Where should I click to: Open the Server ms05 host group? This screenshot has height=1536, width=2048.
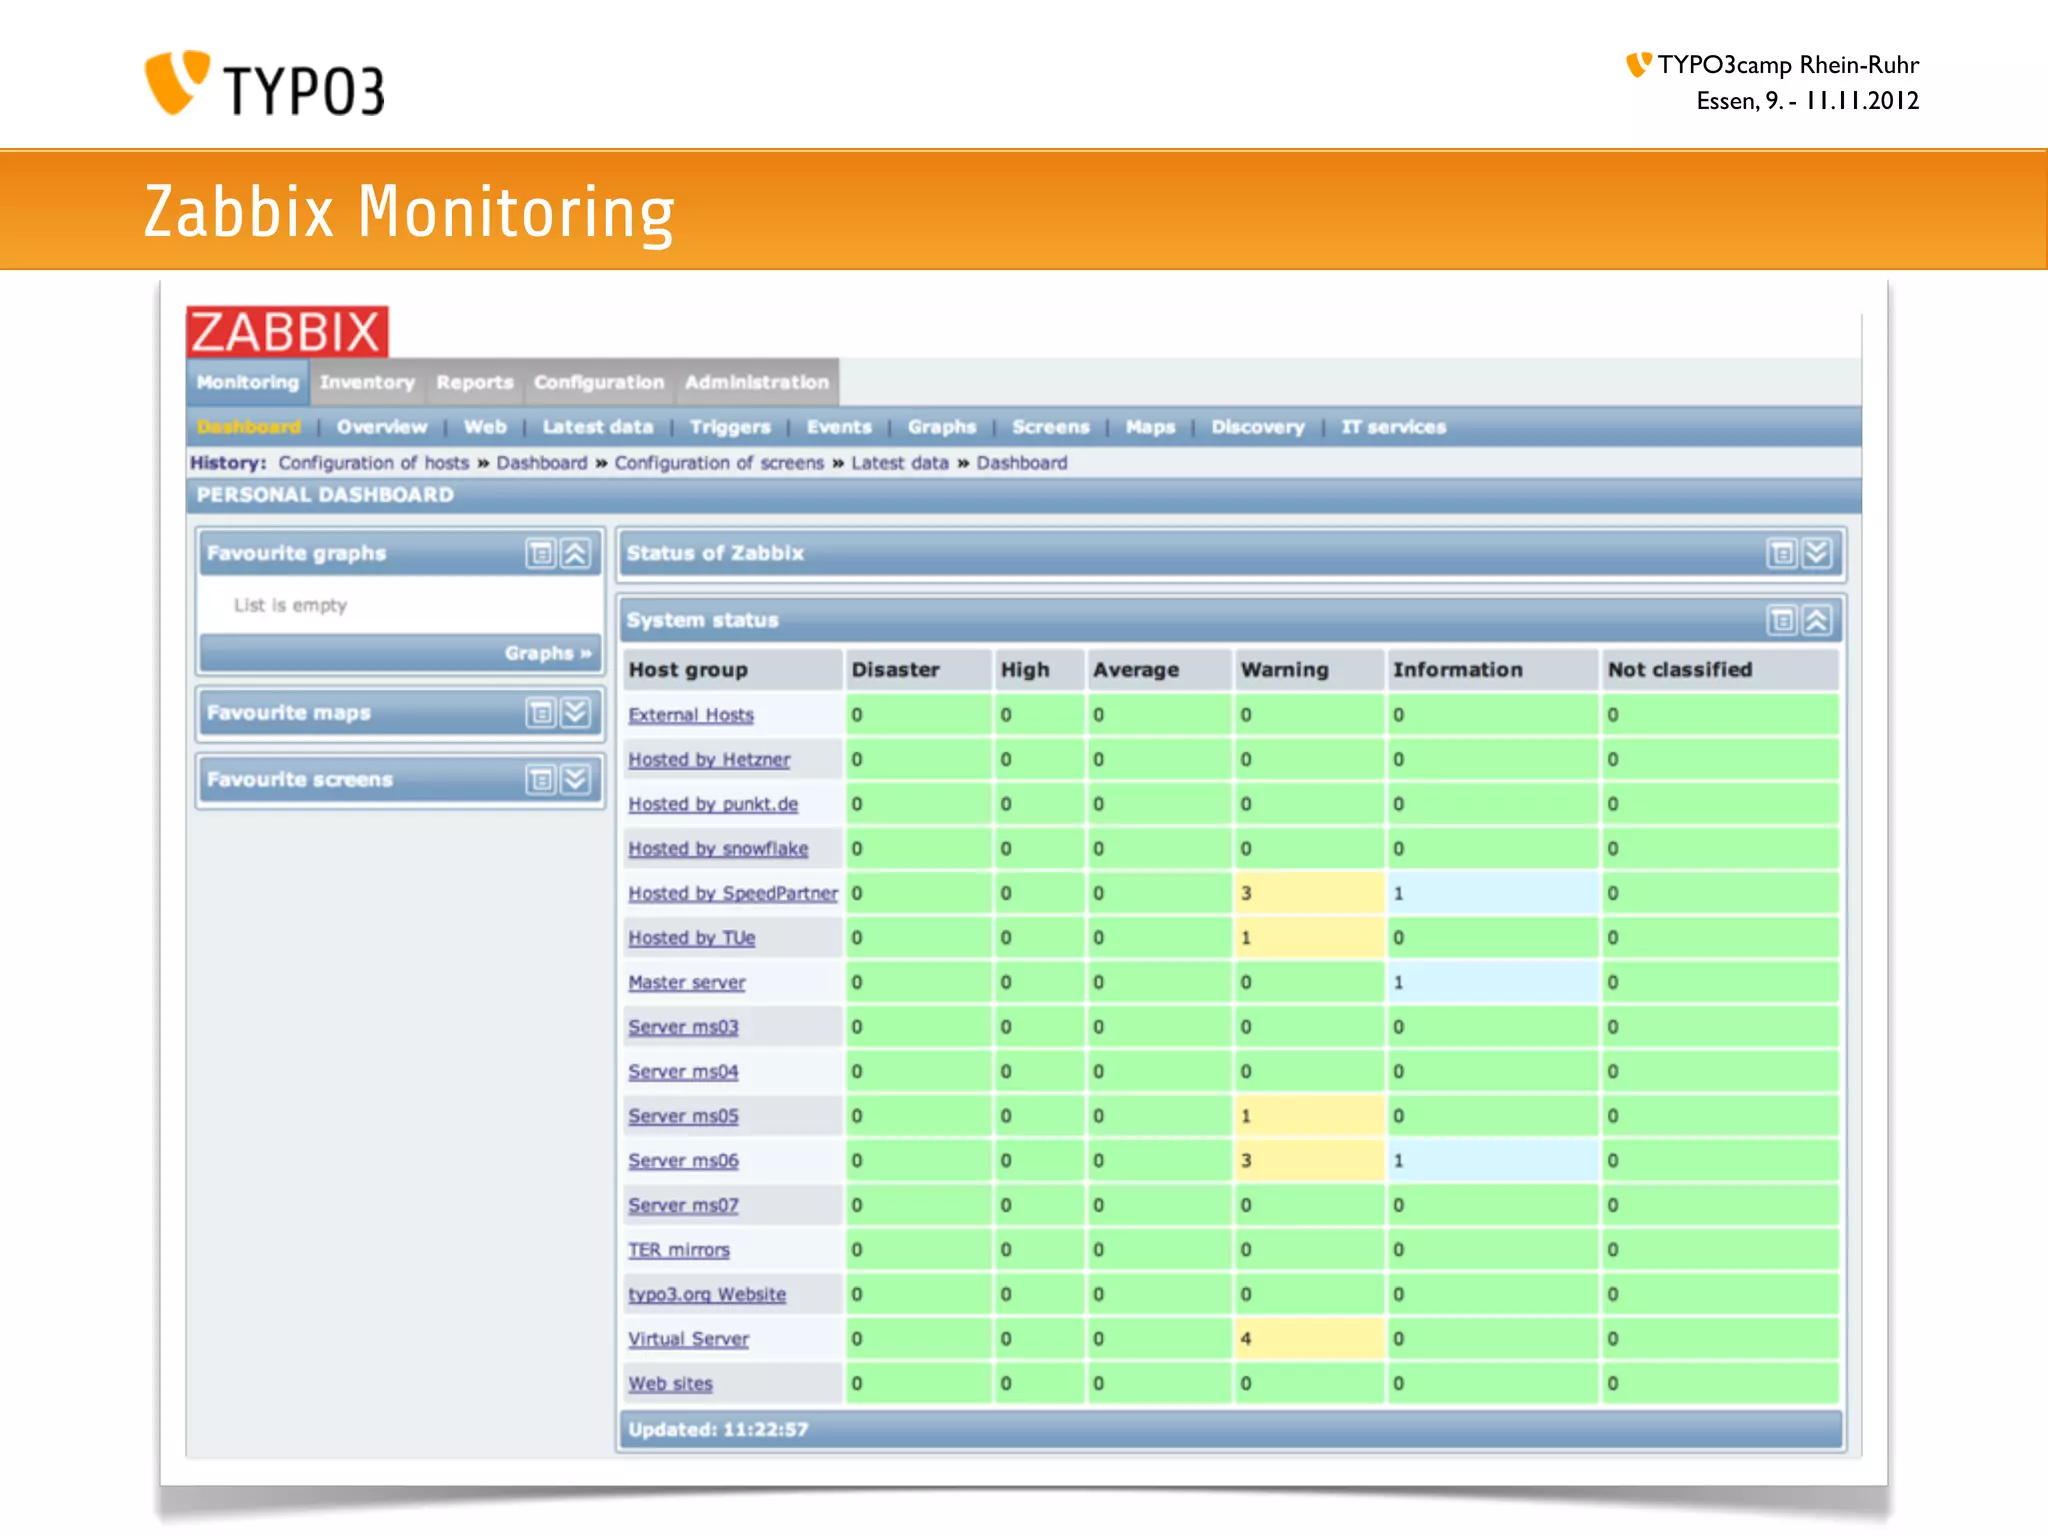pyautogui.click(x=683, y=1116)
